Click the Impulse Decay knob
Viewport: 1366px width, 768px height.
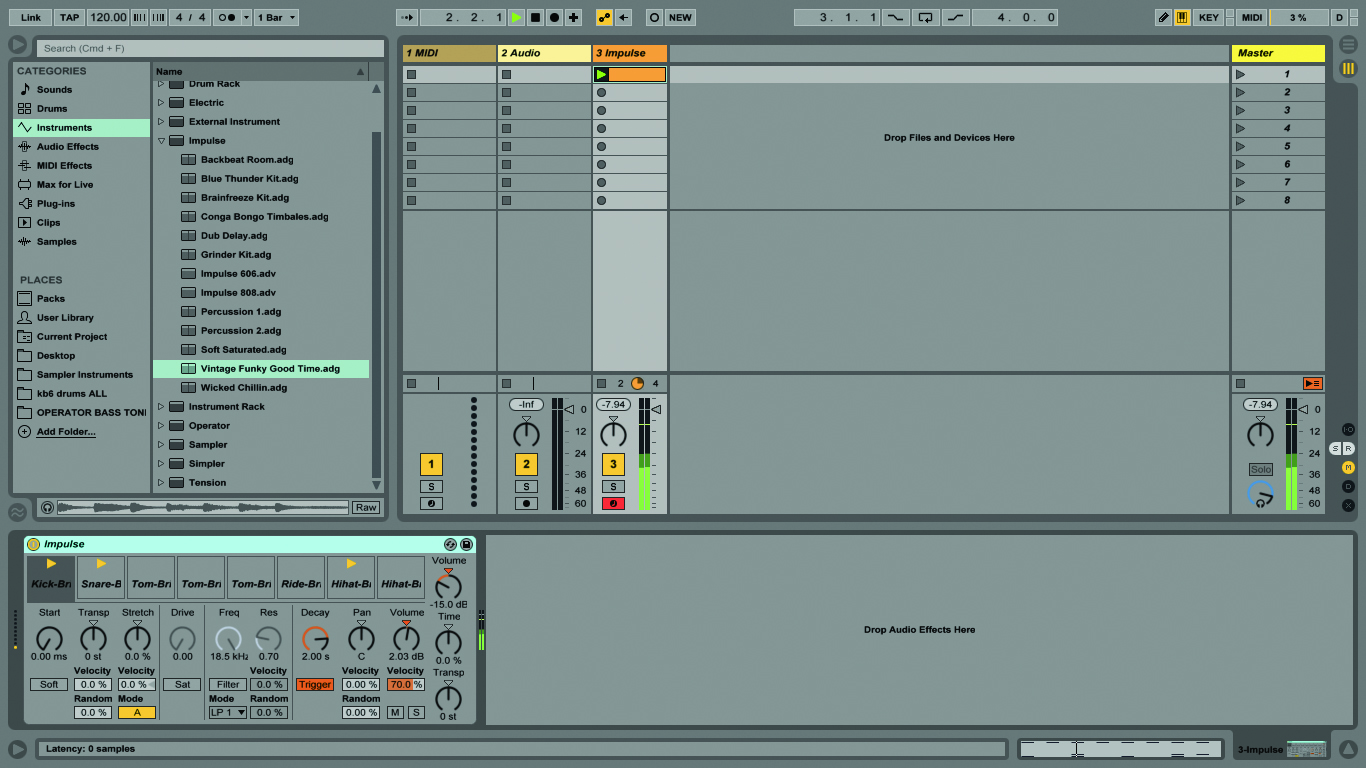[x=315, y=638]
